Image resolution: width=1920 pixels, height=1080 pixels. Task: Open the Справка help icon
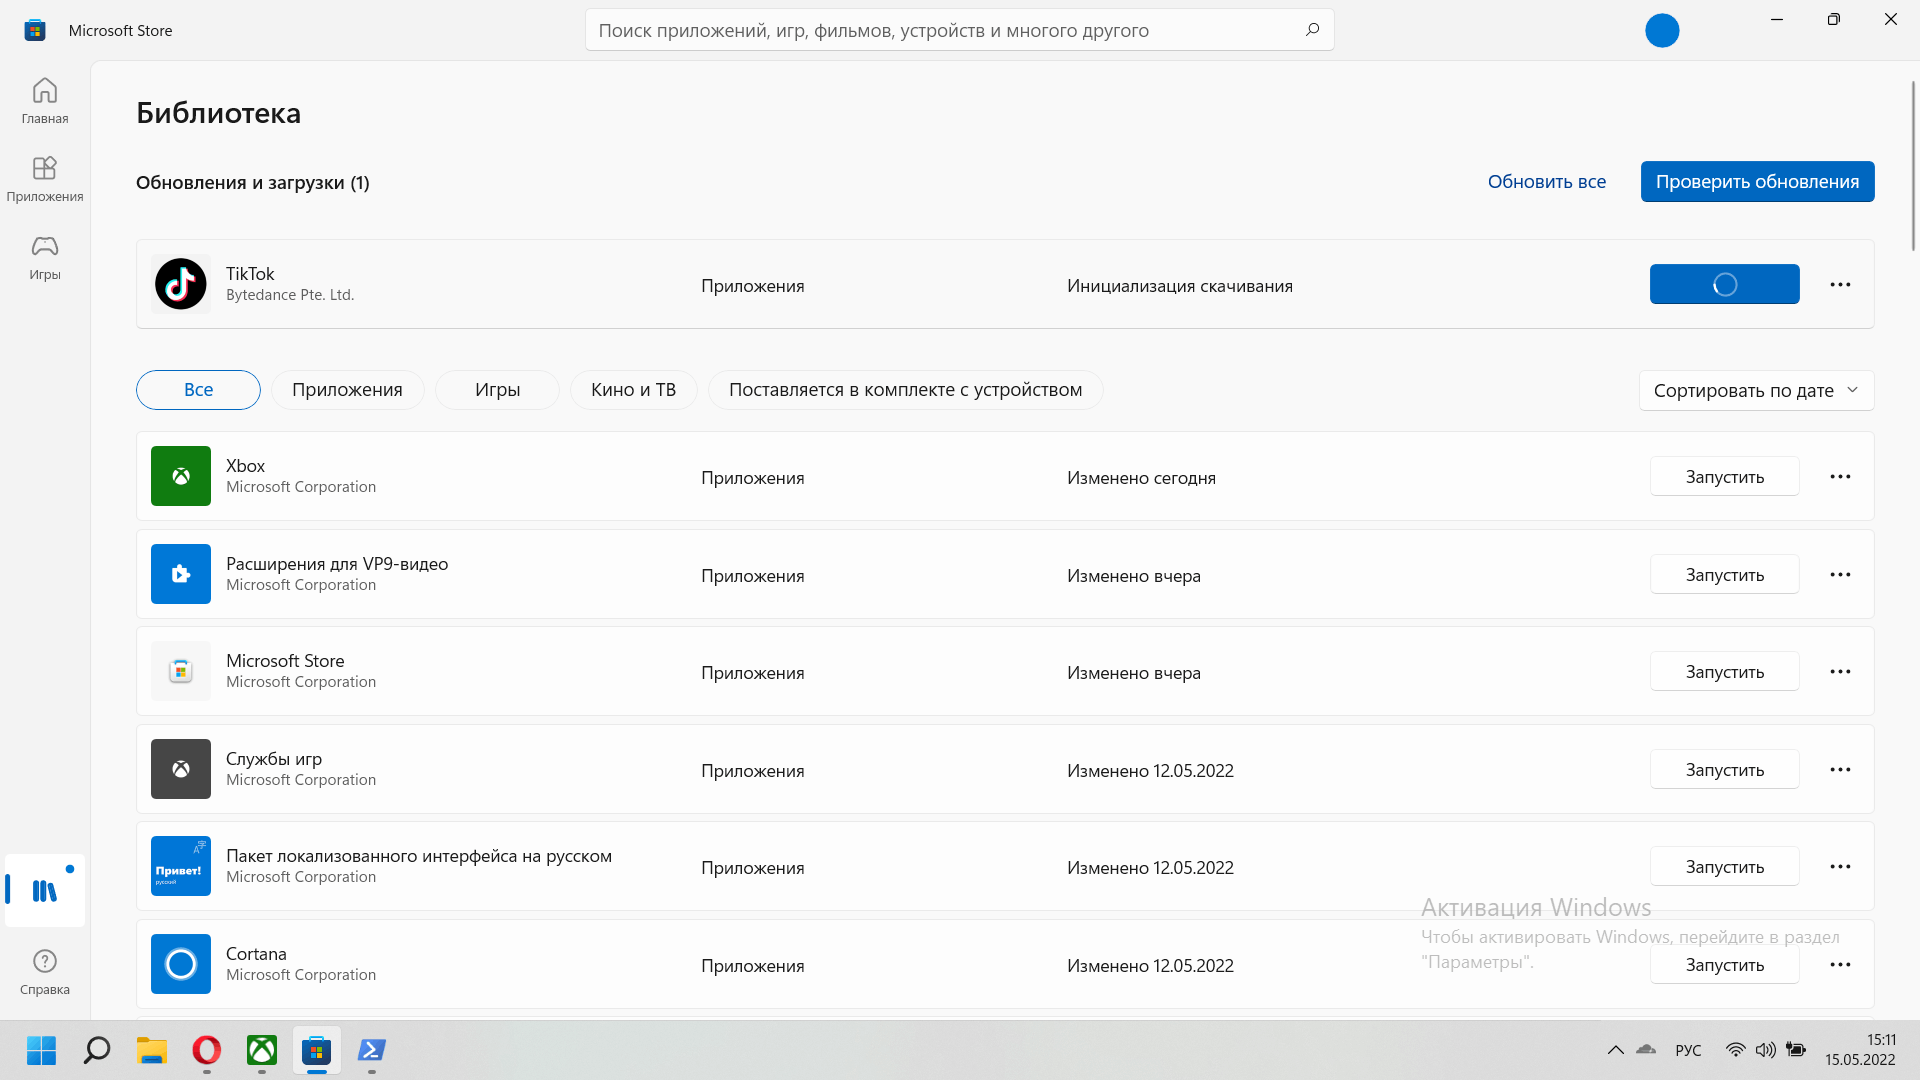[x=45, y=972]
